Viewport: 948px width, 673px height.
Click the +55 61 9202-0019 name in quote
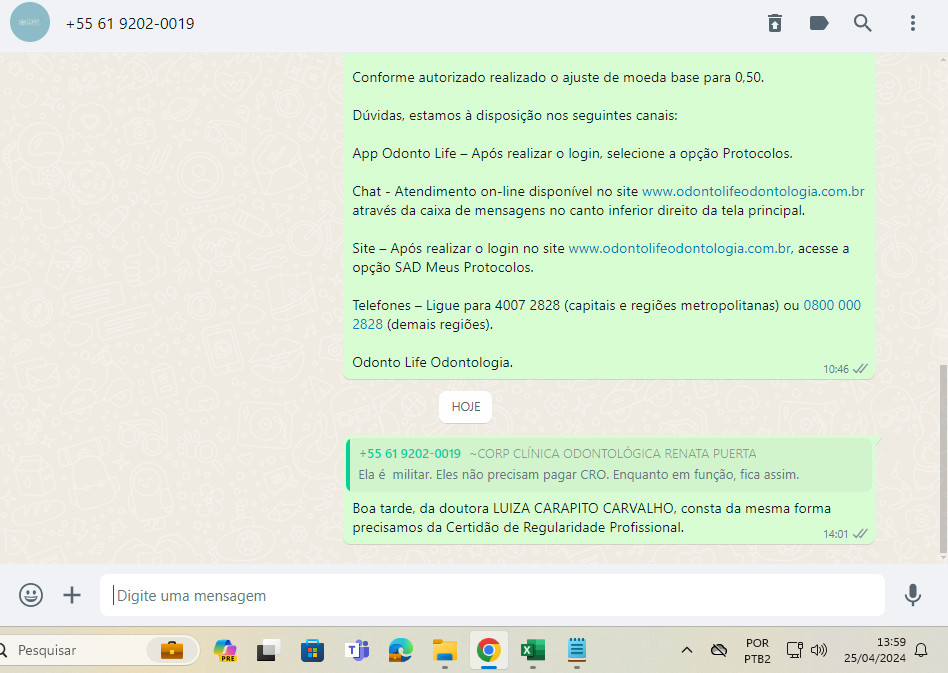[x=410, y=454]
